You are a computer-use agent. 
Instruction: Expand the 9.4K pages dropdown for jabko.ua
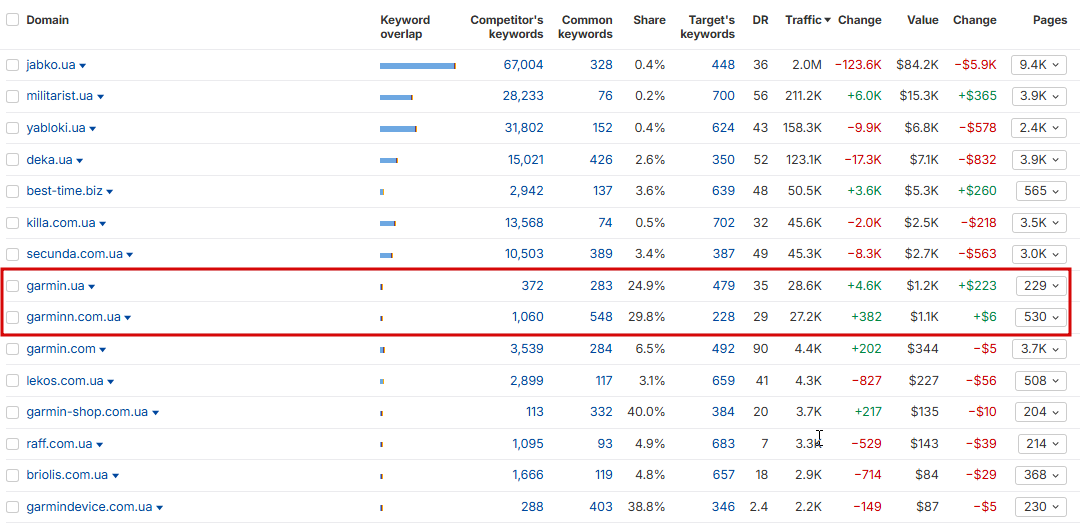1039,65
